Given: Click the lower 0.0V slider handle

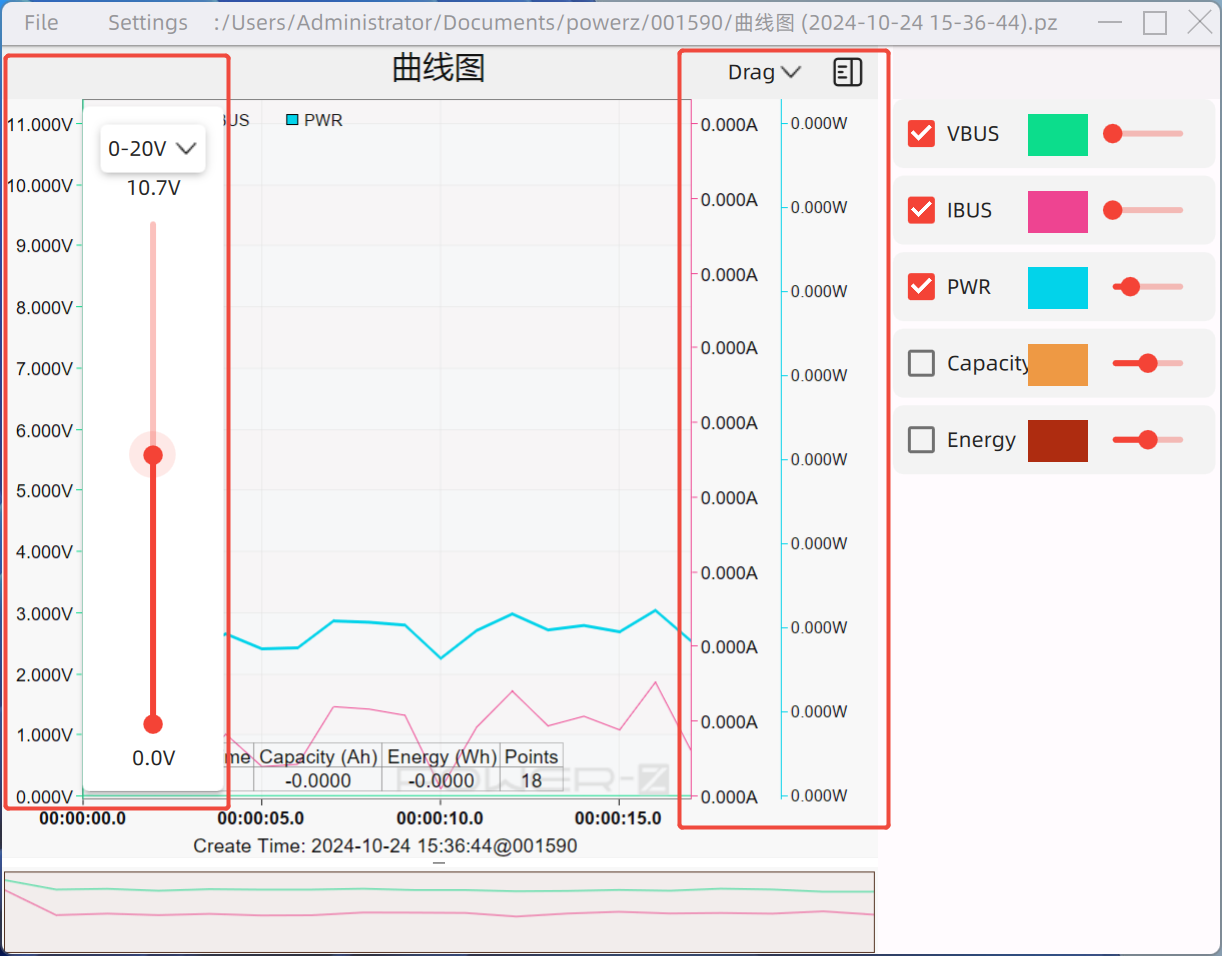Looking at the screenshot, I should [153, 724].
